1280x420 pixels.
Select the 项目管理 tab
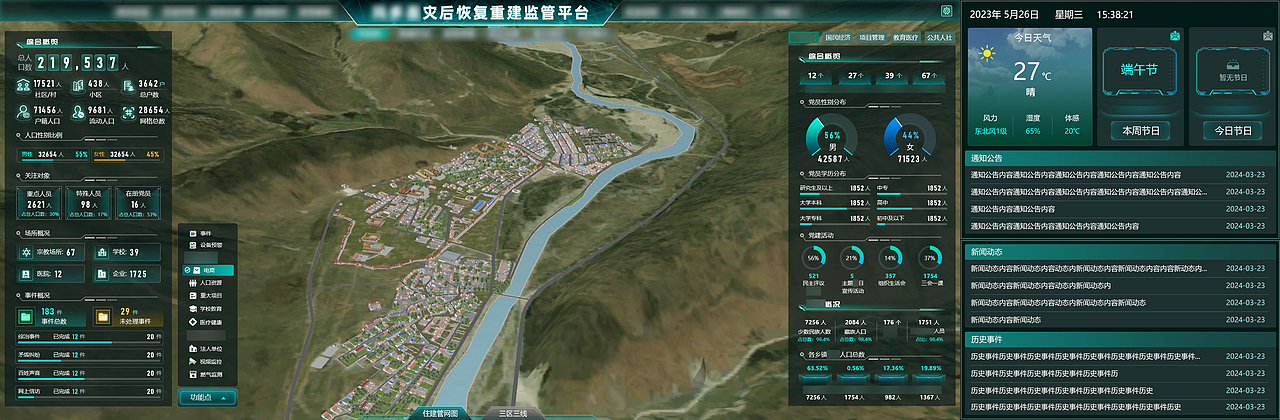click(x=872, y=38)
